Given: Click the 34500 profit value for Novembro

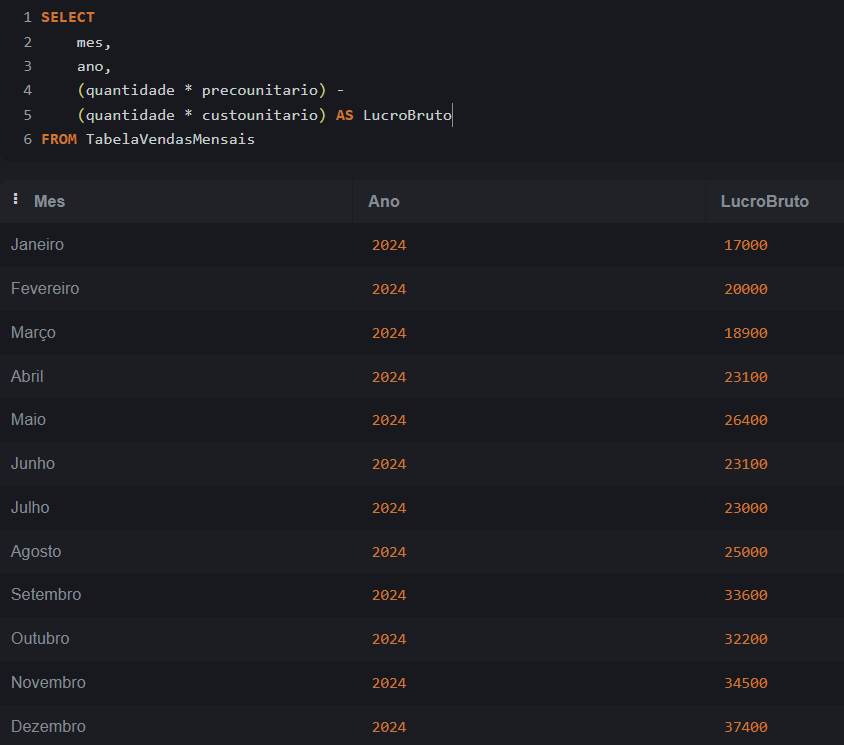Looking at the screenshot, I should 745,684.
